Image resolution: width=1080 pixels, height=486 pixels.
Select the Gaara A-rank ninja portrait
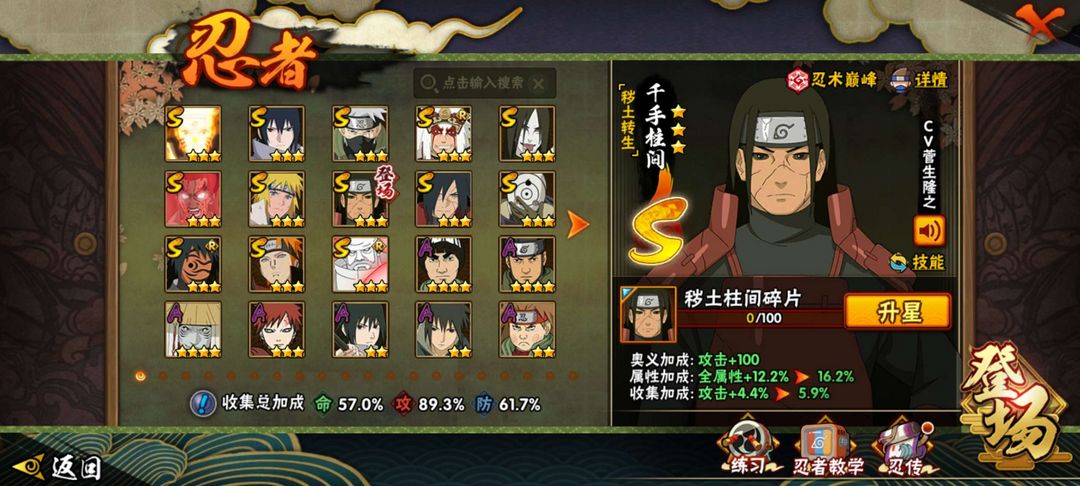(x=276, y=329)
